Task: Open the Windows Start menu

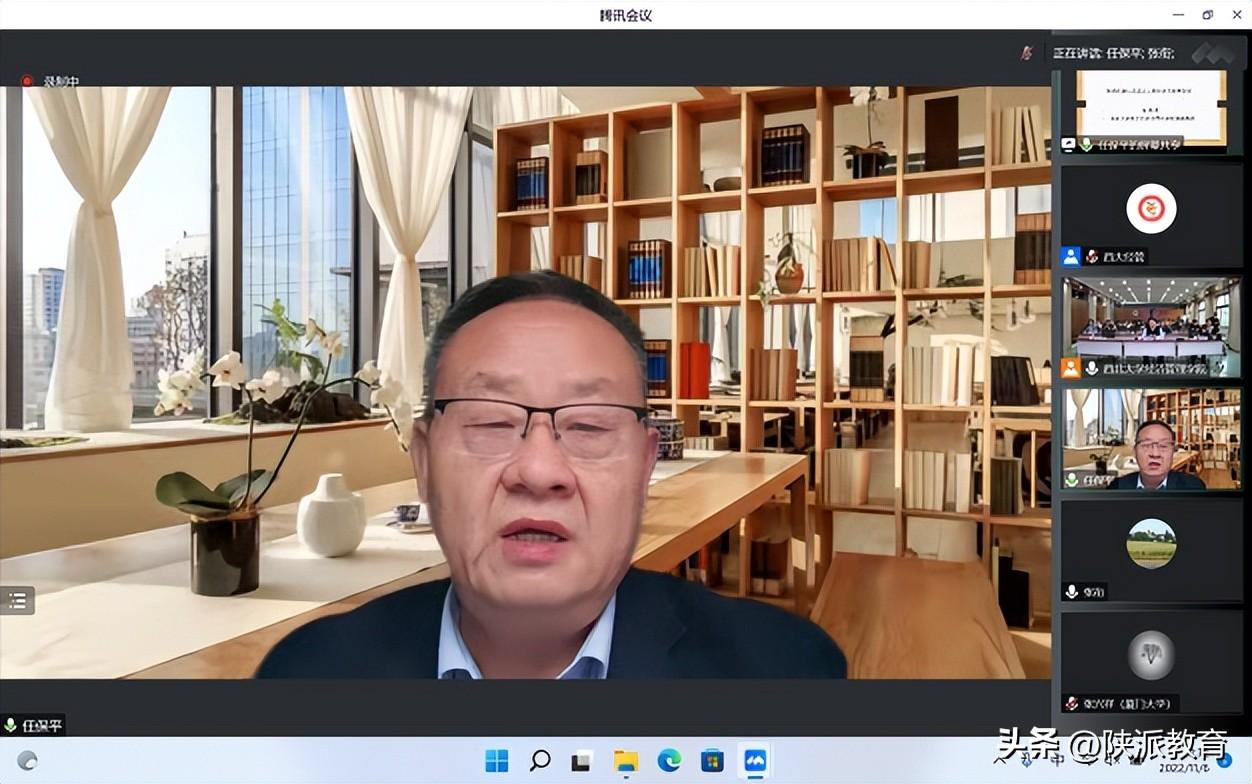Action: 497,761
